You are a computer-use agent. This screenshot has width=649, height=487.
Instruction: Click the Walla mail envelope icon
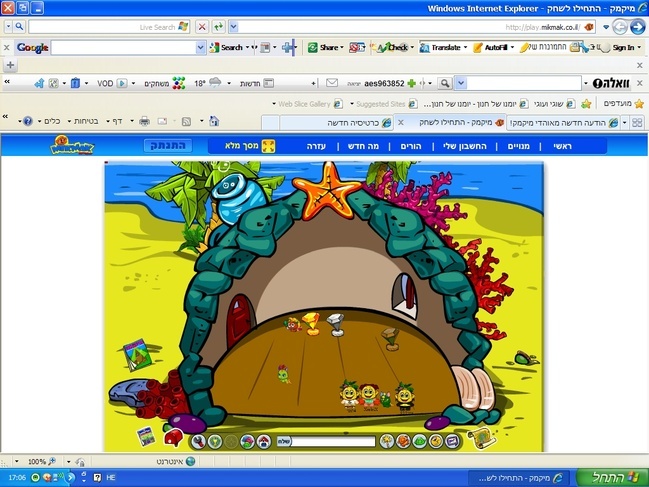click(332, 83)
